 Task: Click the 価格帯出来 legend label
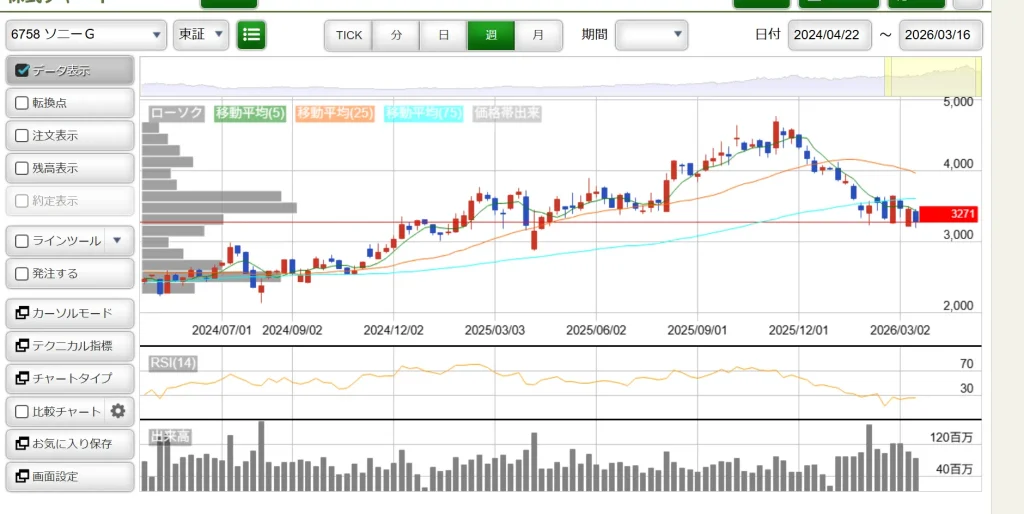pyautogui.click(x=507, y=114)
